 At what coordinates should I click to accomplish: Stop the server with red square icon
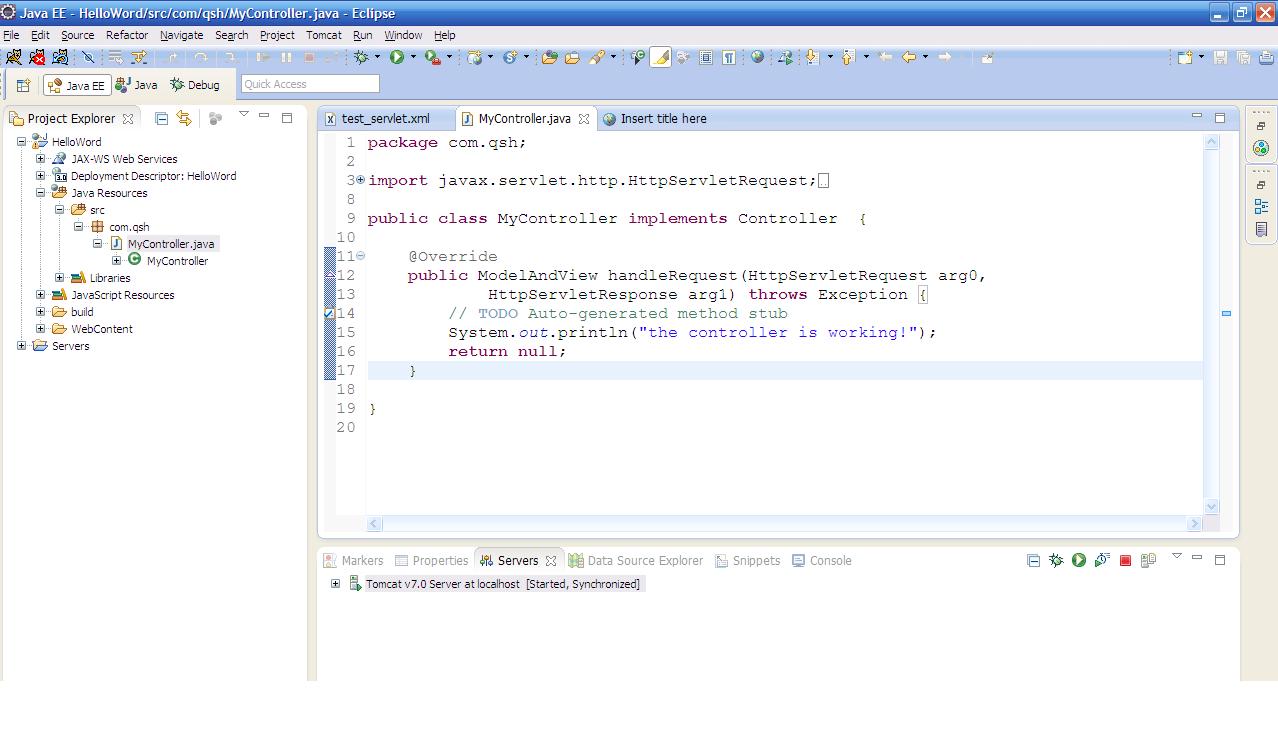point(1125,560)
